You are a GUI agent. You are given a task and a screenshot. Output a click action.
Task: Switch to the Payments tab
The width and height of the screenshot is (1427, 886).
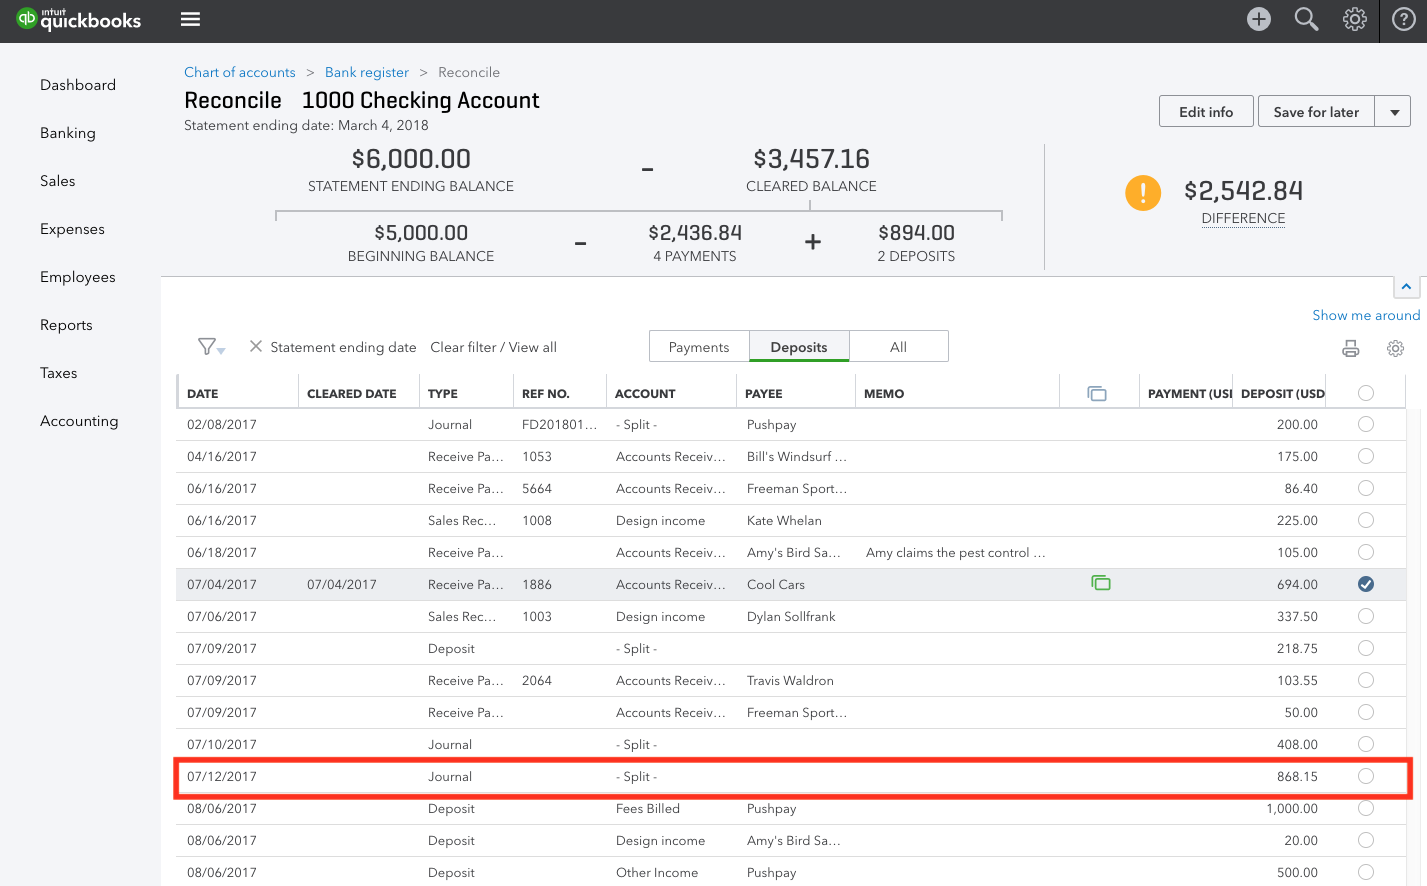click(698, 346)
